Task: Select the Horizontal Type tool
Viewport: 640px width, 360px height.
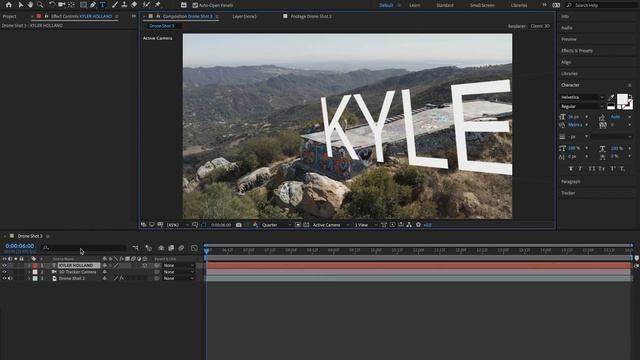Action: point(103,5)
